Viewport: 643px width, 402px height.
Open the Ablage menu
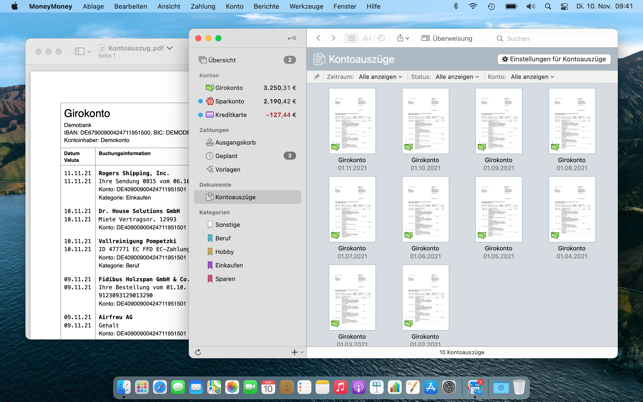point(93,6)
